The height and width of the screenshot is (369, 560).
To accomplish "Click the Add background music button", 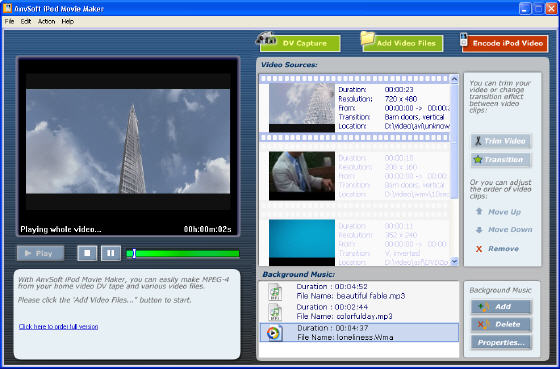I will [501, 307].
